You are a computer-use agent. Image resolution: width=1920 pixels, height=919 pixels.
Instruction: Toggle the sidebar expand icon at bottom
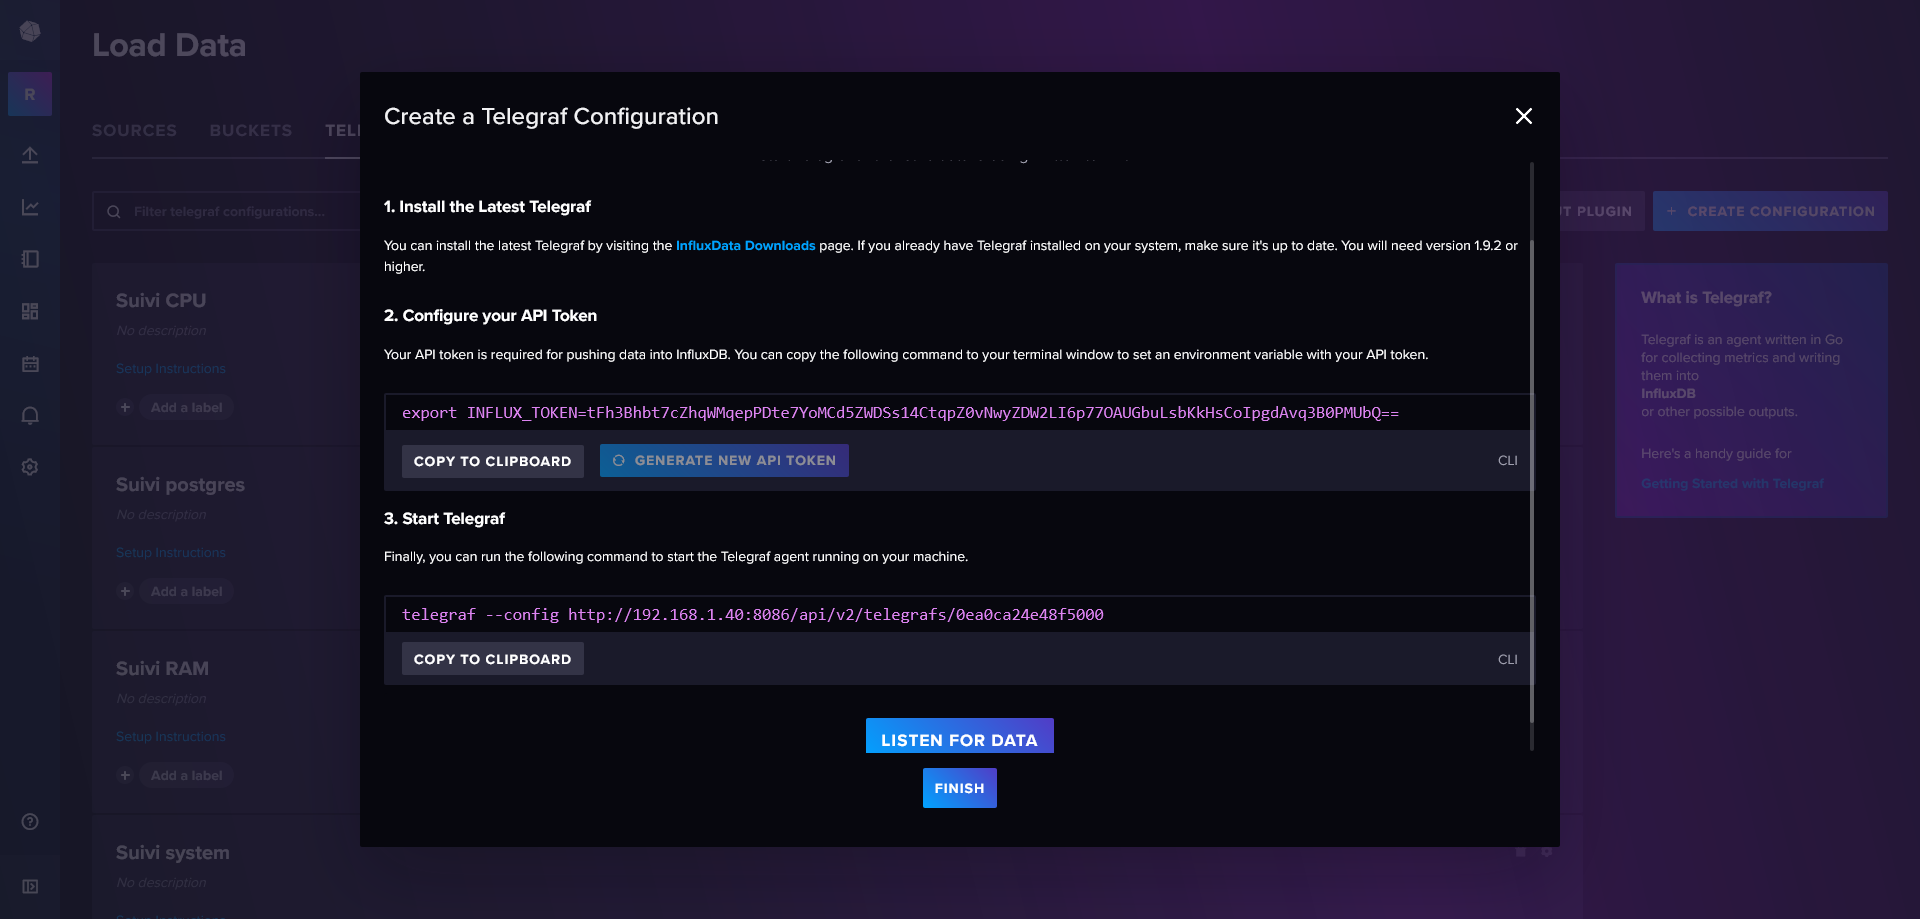(x=30, y=886)
